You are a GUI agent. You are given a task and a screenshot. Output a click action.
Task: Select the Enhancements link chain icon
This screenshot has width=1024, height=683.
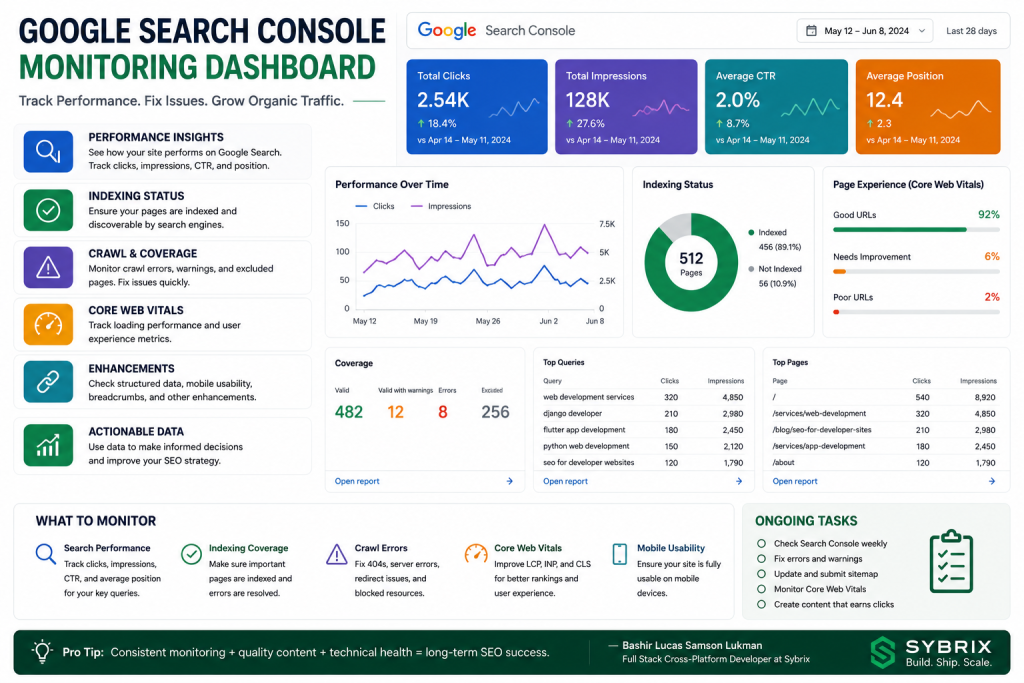tap(48, 381)
